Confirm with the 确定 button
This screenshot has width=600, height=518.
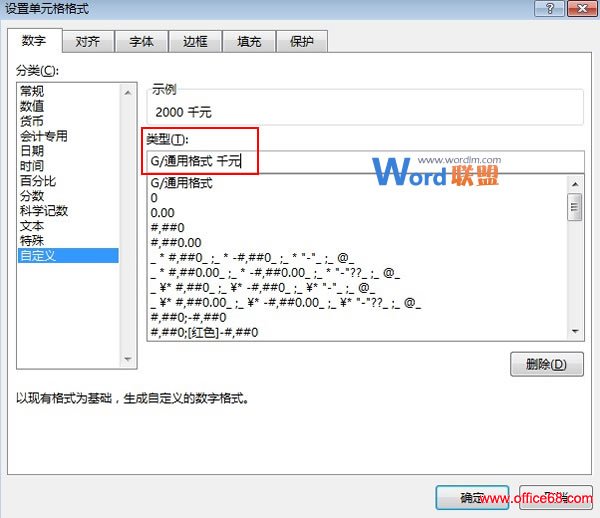coord(473,498)
